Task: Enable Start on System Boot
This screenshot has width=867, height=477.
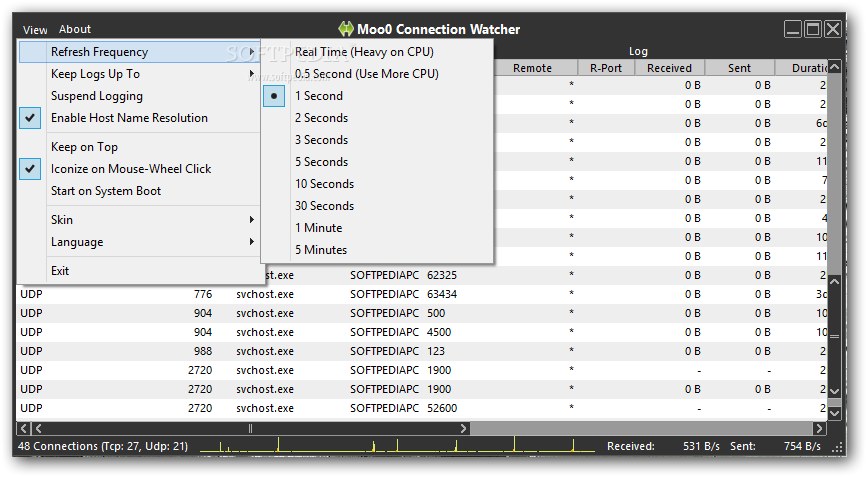Action: (x=139, y=191)
